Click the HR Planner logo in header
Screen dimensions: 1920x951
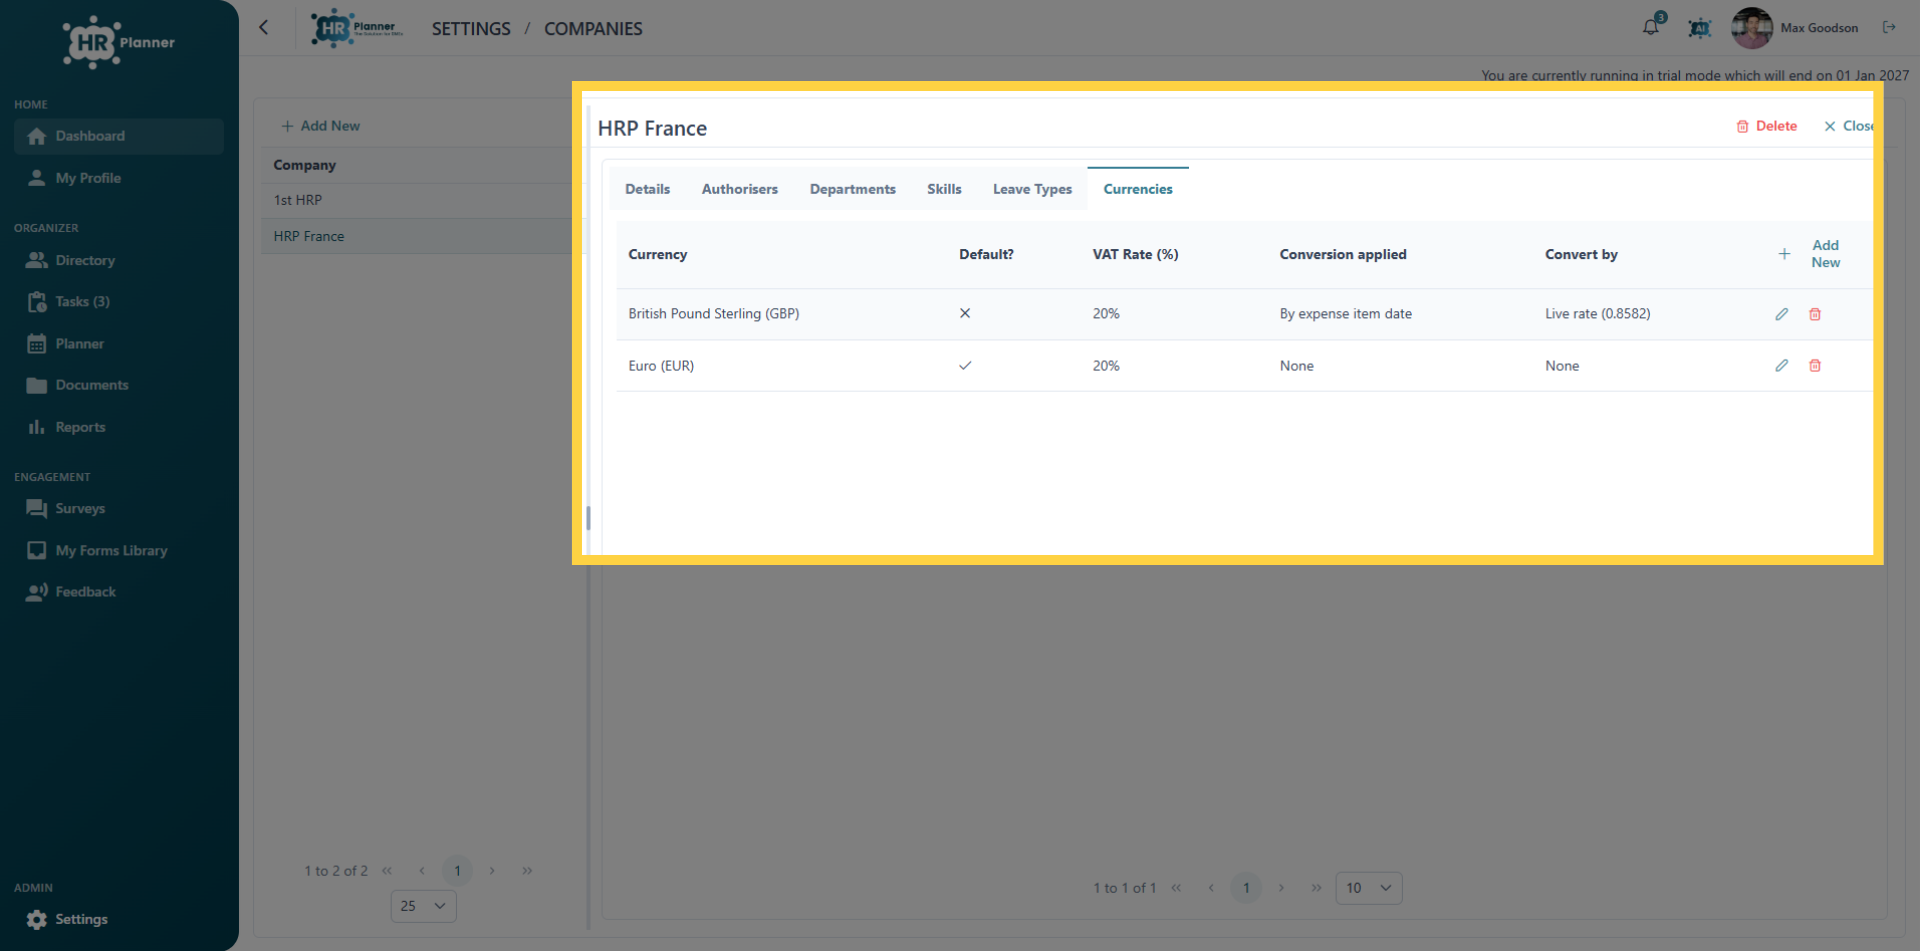tap(357, 28)
